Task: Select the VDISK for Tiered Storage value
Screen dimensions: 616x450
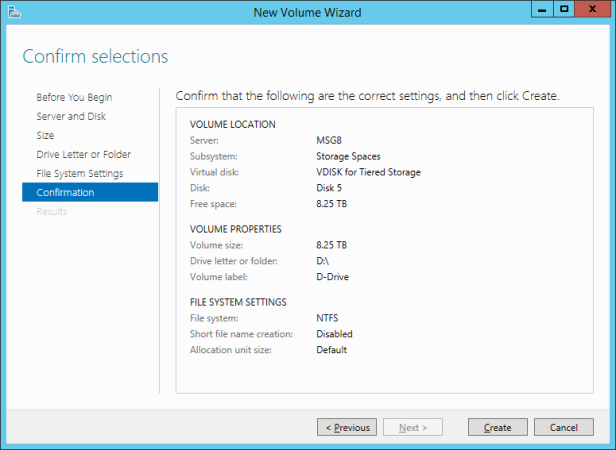Action: click(x=368, y=172)
